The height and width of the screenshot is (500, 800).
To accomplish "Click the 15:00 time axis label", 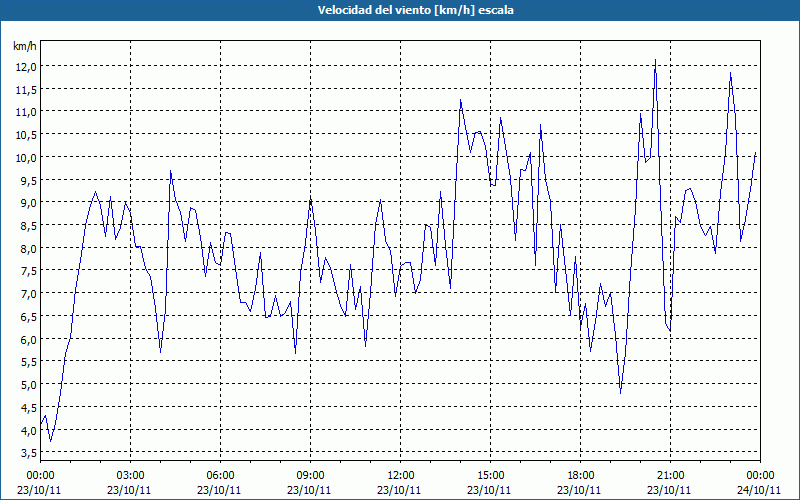I will [490, 476].
